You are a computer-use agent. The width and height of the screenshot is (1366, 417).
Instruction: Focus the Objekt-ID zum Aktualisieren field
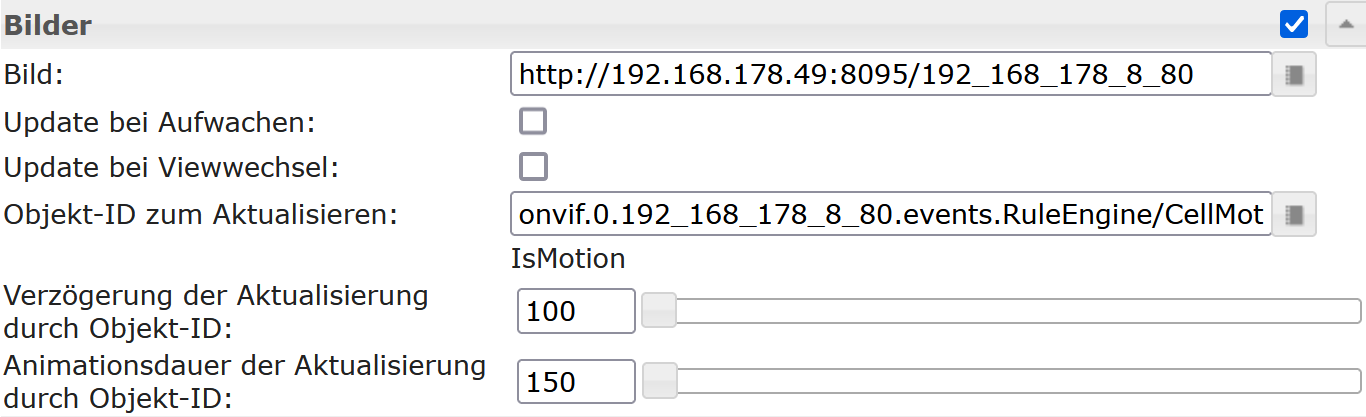(x=891, y=214)
